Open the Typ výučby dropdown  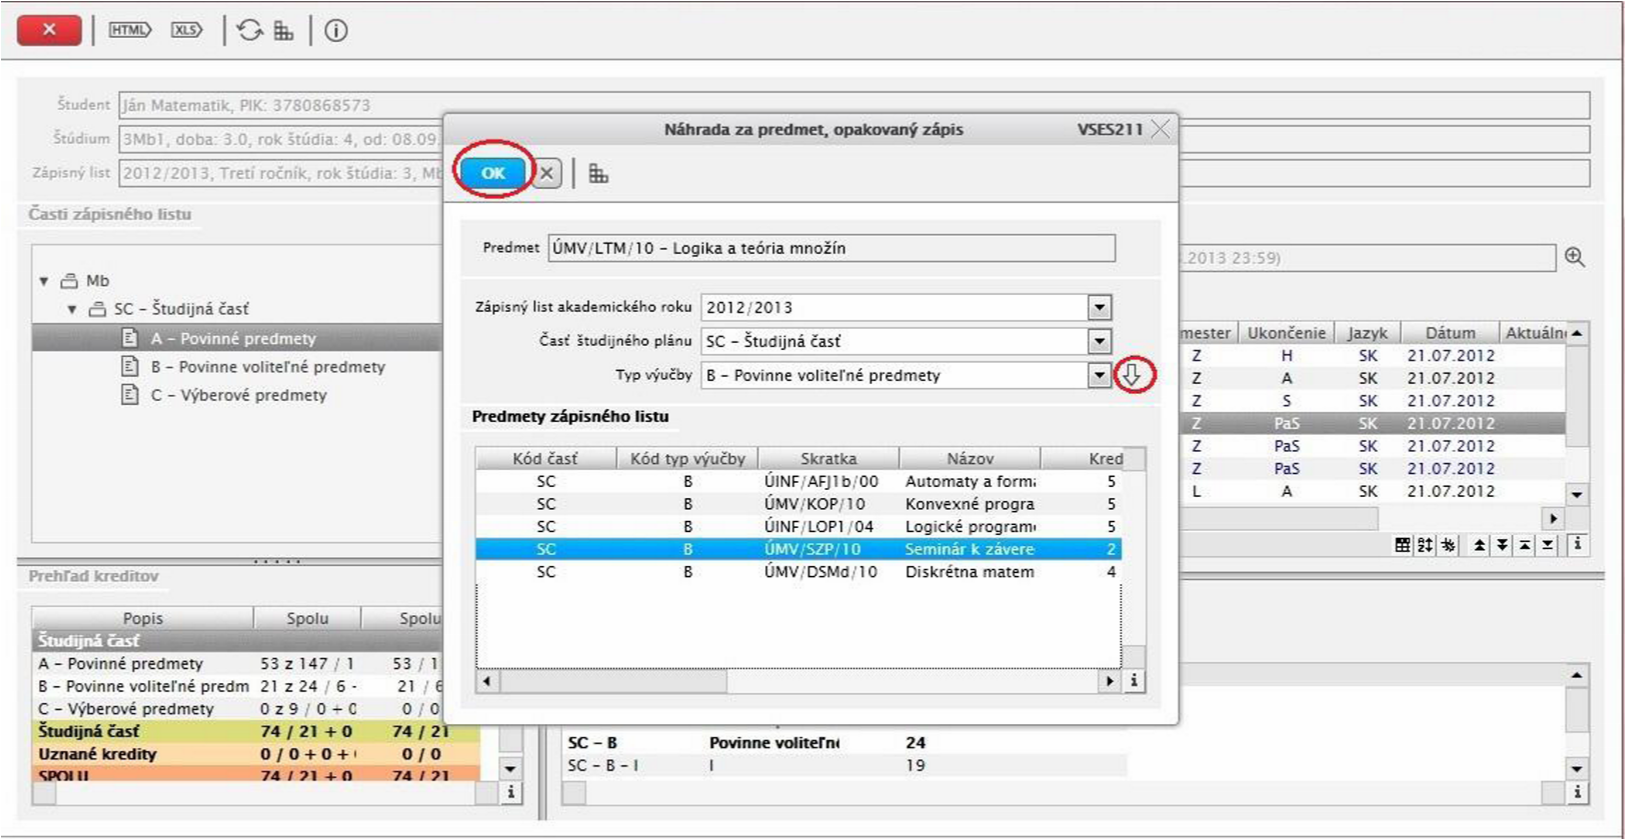(1099, 376)
